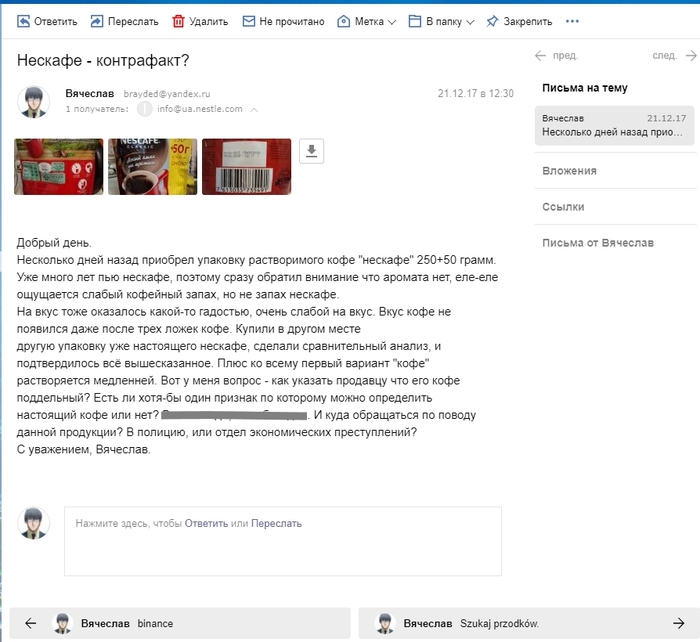Open the first attachment thumbnail
The image size is (700, 642).
click(58, 165)
